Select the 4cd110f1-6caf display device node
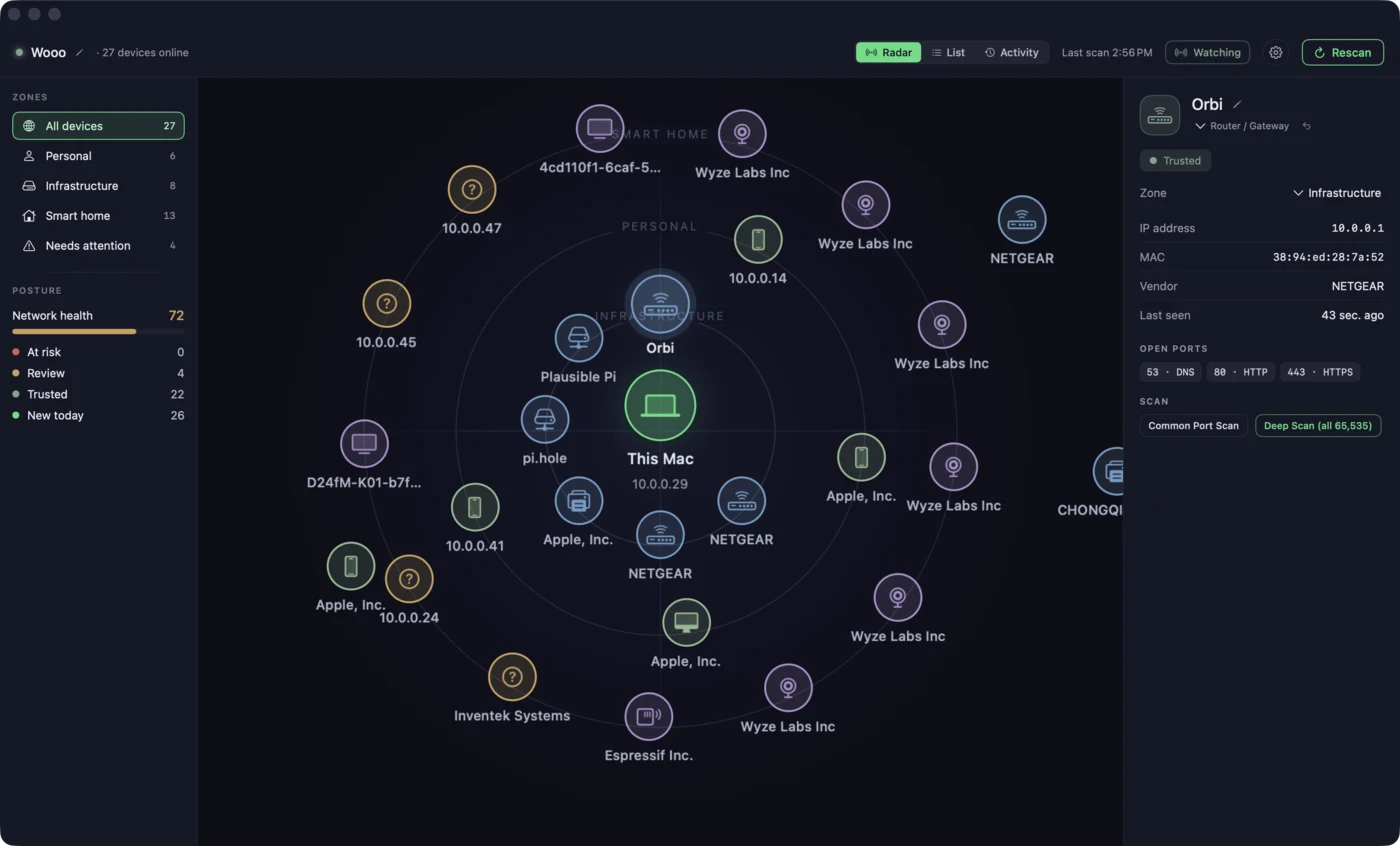 [600, 129]
